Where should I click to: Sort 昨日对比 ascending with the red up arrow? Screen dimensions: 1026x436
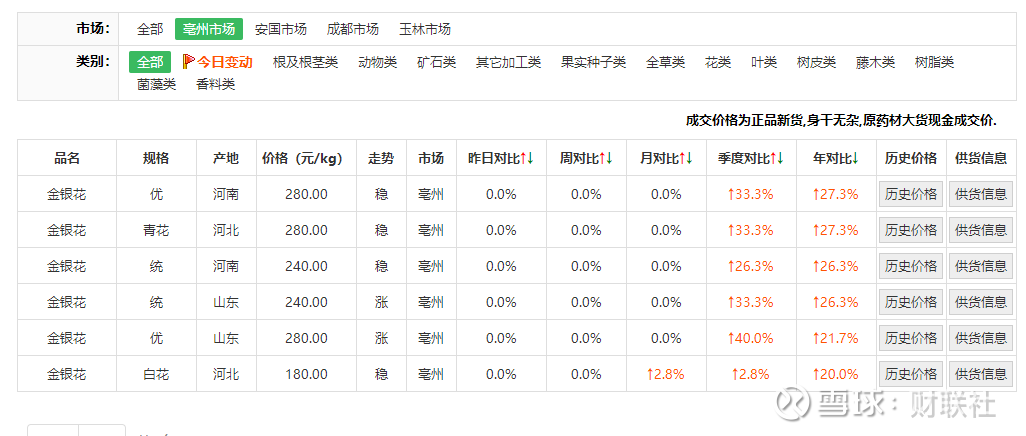tap(525, 158)
